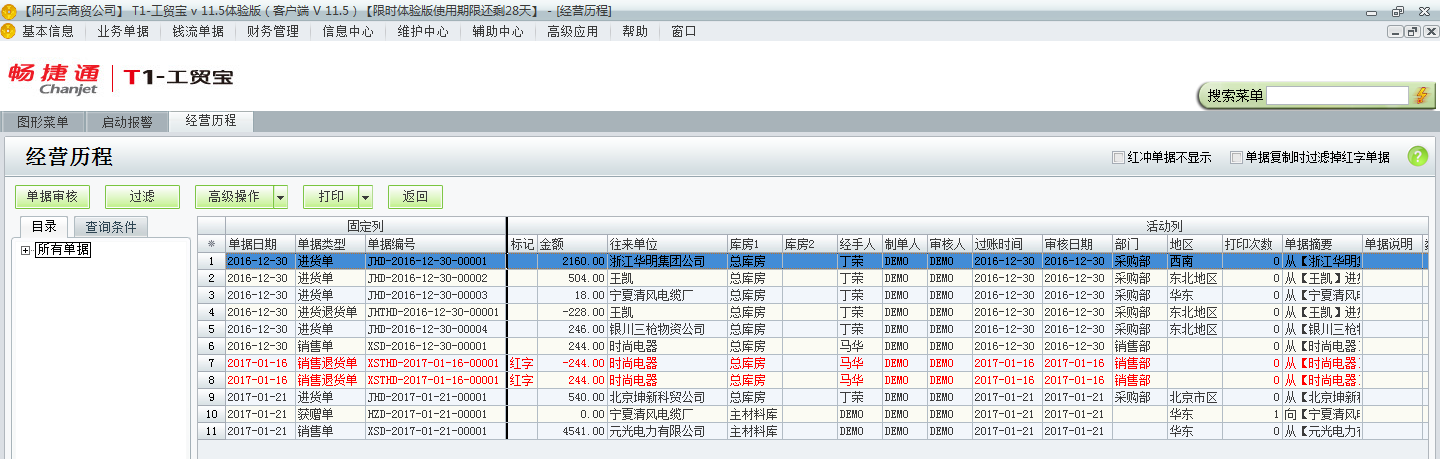Click the 单据编号 column header
The image size is (1440, 459).
point(435,243)
